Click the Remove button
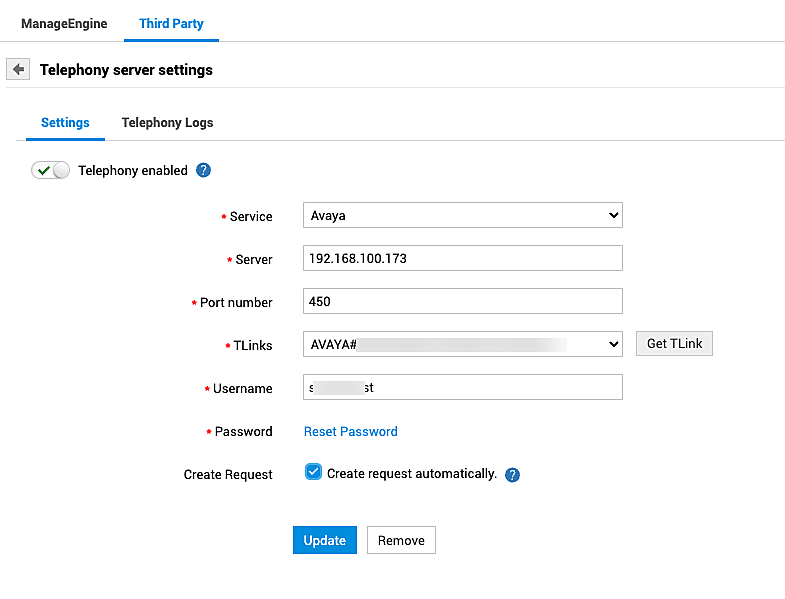This screenshot has width=785, height=599. 401,540
